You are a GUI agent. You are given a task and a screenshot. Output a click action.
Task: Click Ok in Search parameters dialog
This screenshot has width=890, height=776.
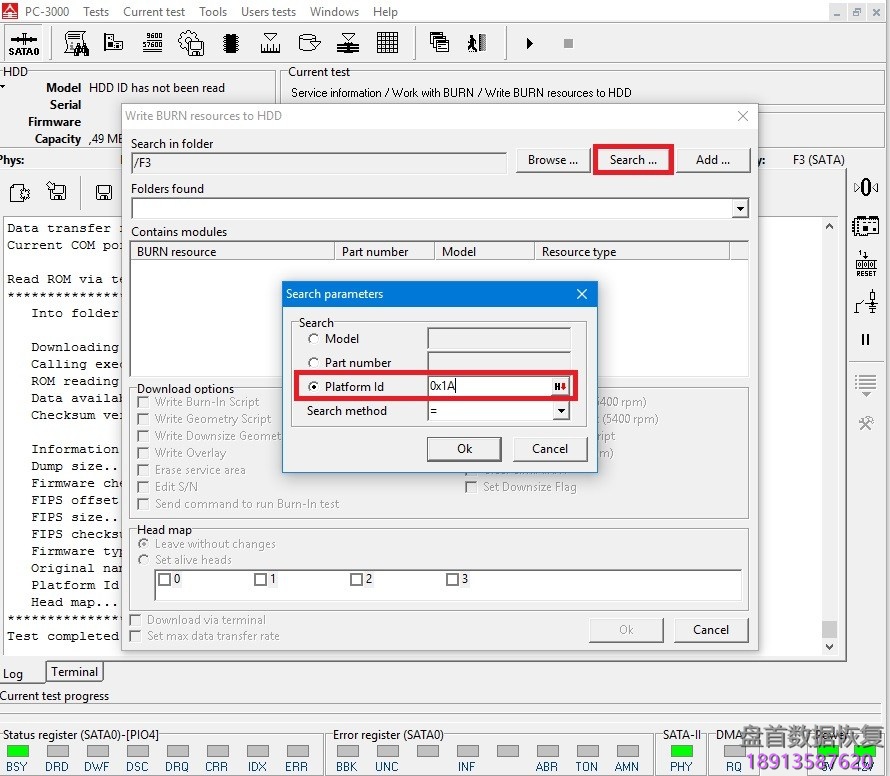(464, 449)
